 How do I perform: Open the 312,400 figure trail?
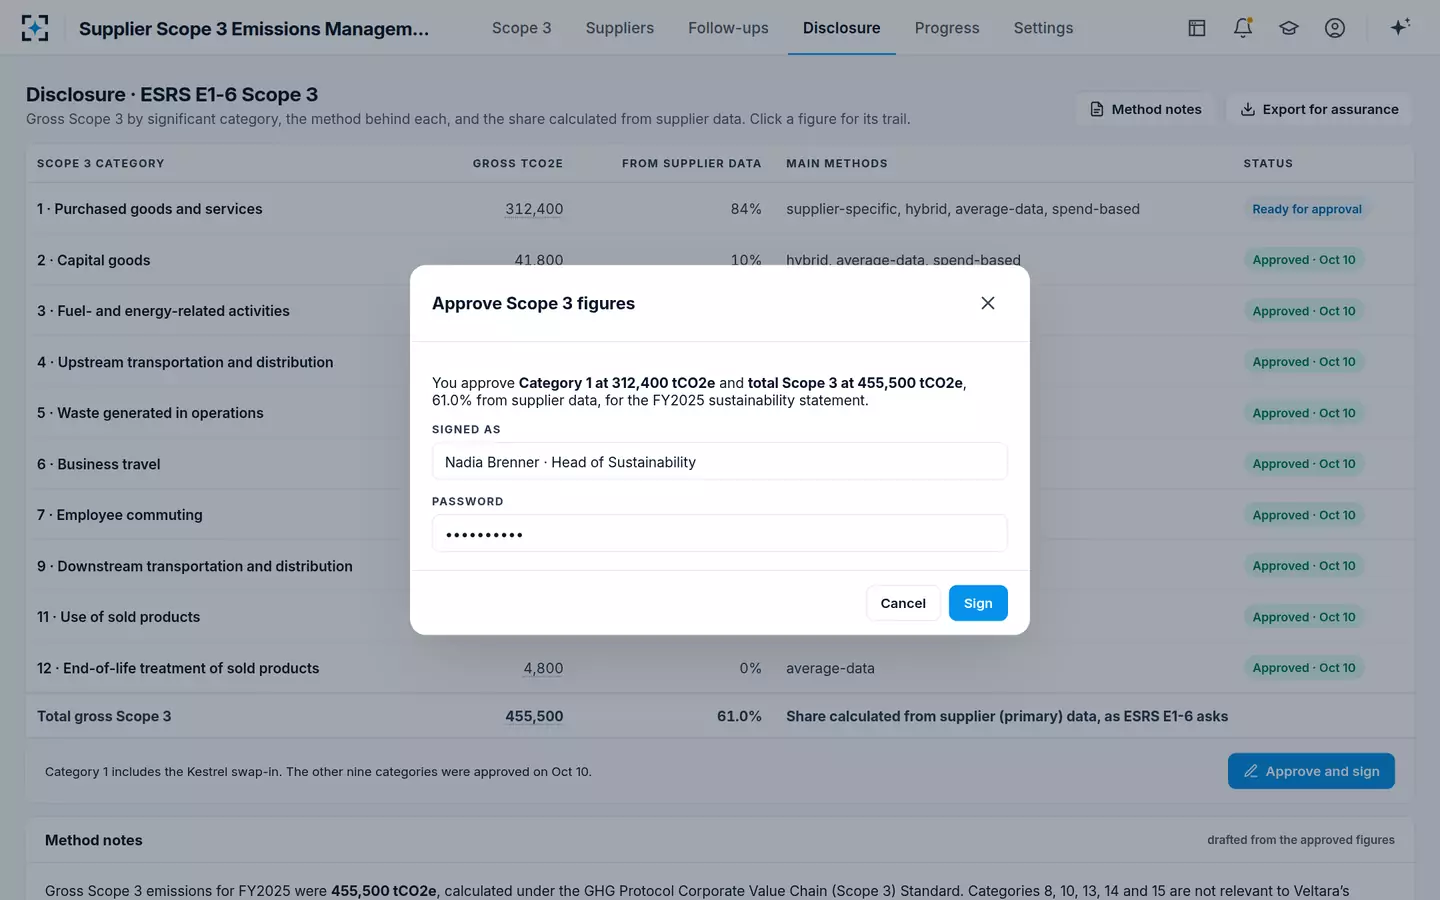click(534, 209)
